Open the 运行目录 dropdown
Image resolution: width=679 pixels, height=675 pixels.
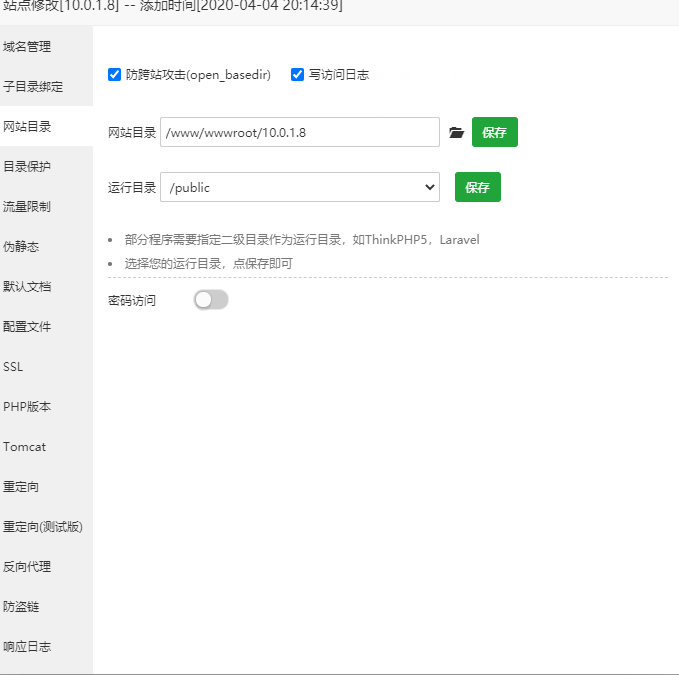pyautogui.click(x=300, y=187)
